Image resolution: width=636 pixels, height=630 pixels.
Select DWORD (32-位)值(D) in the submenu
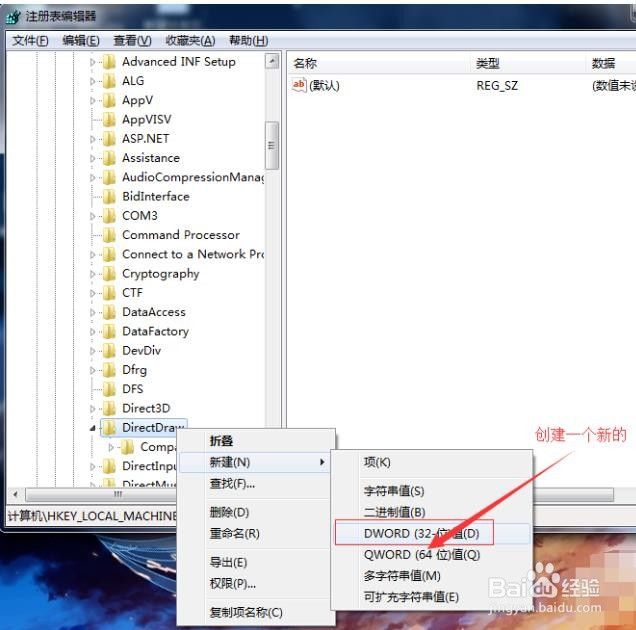click(432, 533)
